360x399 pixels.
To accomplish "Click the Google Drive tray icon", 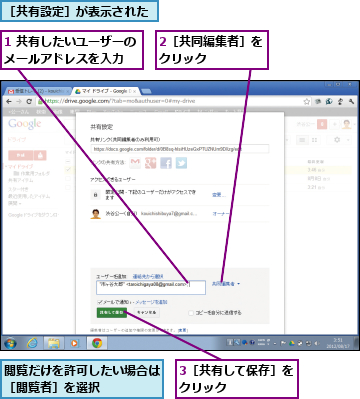I will pos(292,343).
